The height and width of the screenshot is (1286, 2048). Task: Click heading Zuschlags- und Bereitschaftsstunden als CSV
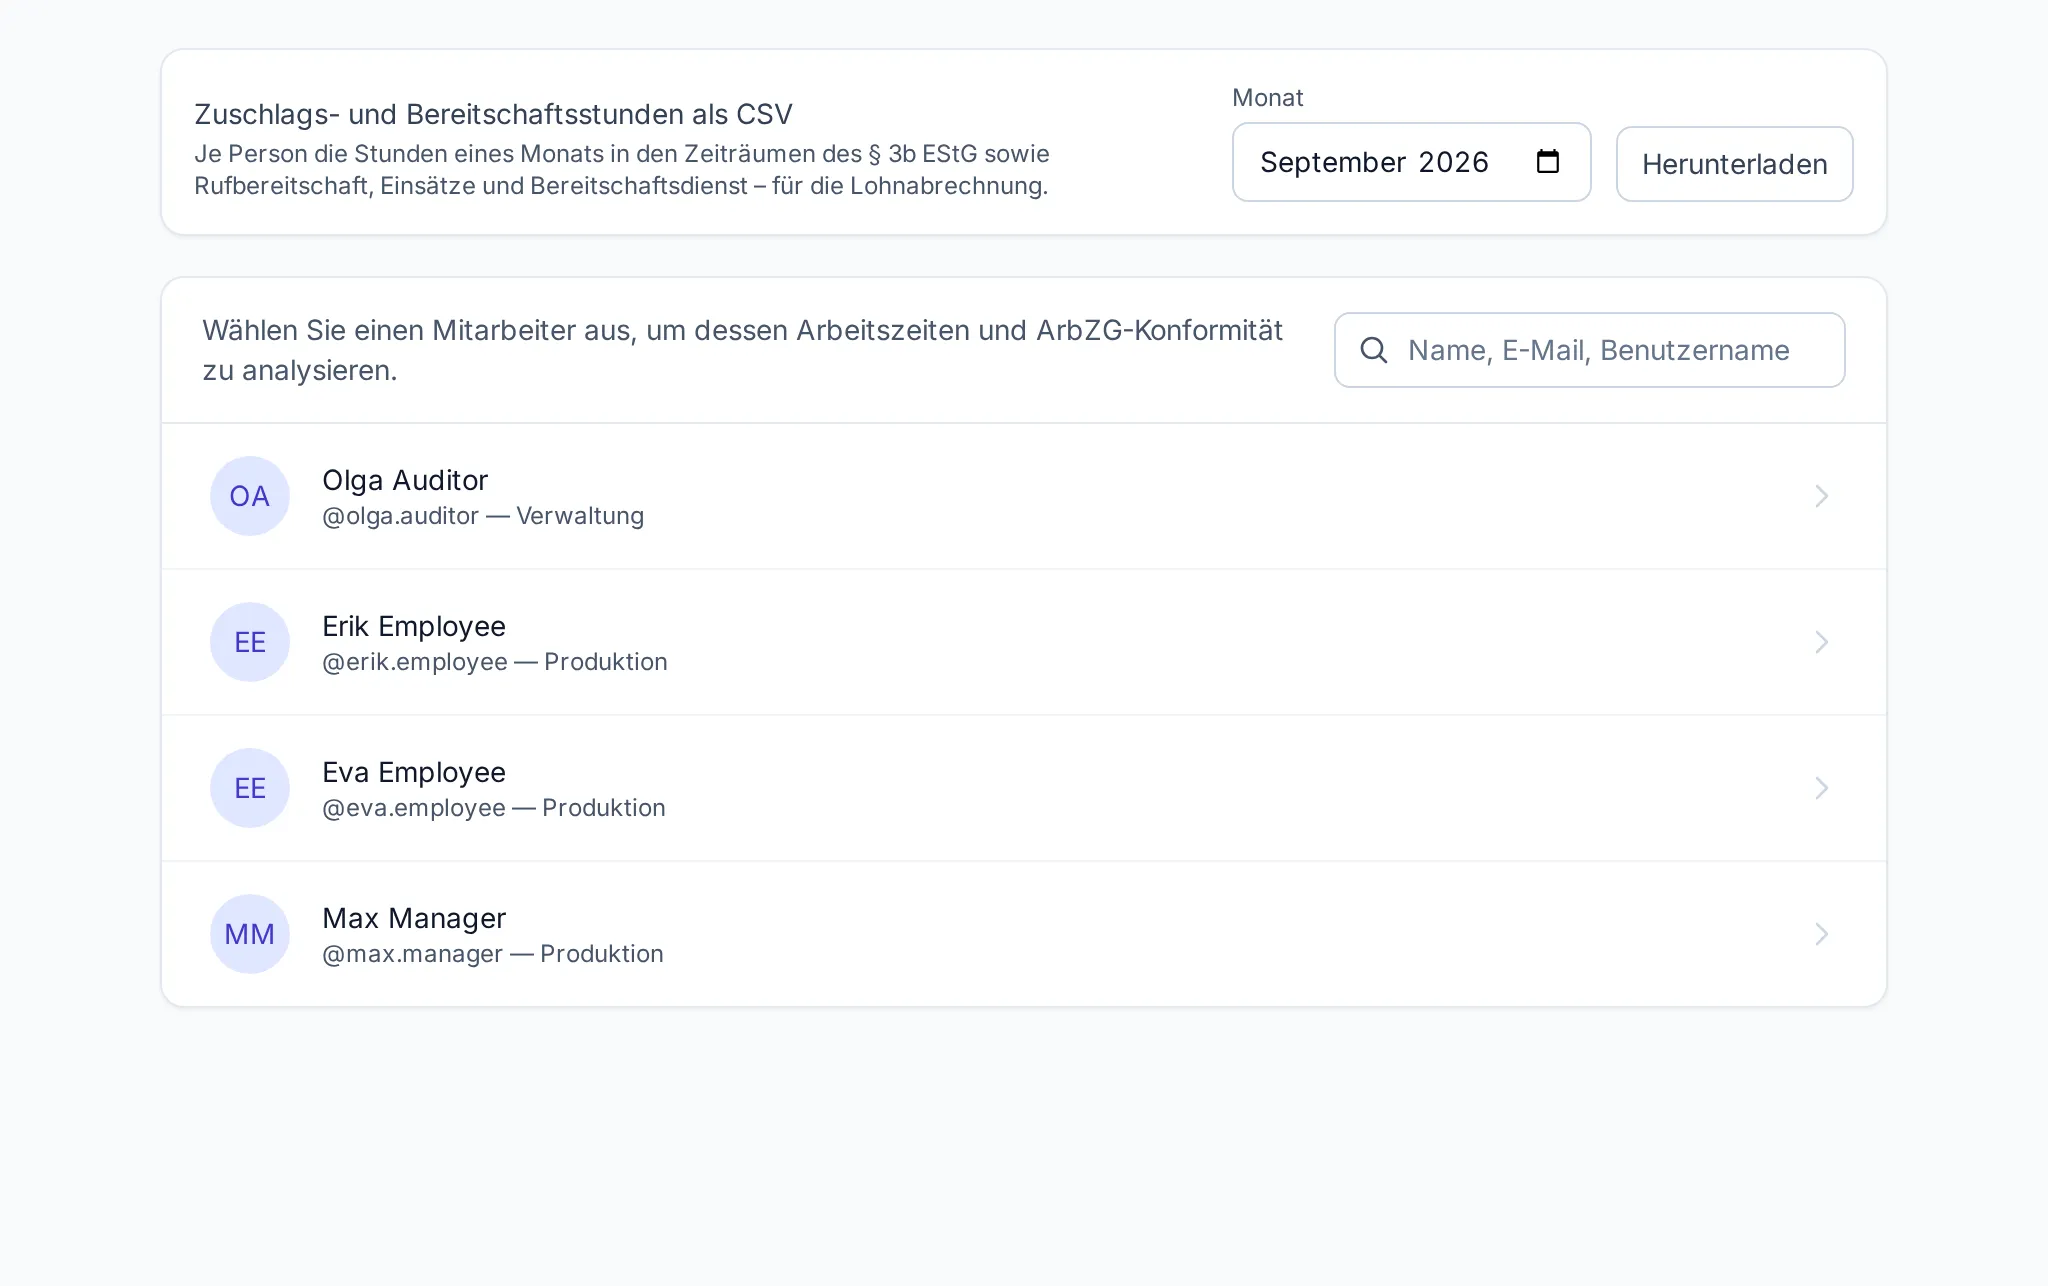coord(493,114)
